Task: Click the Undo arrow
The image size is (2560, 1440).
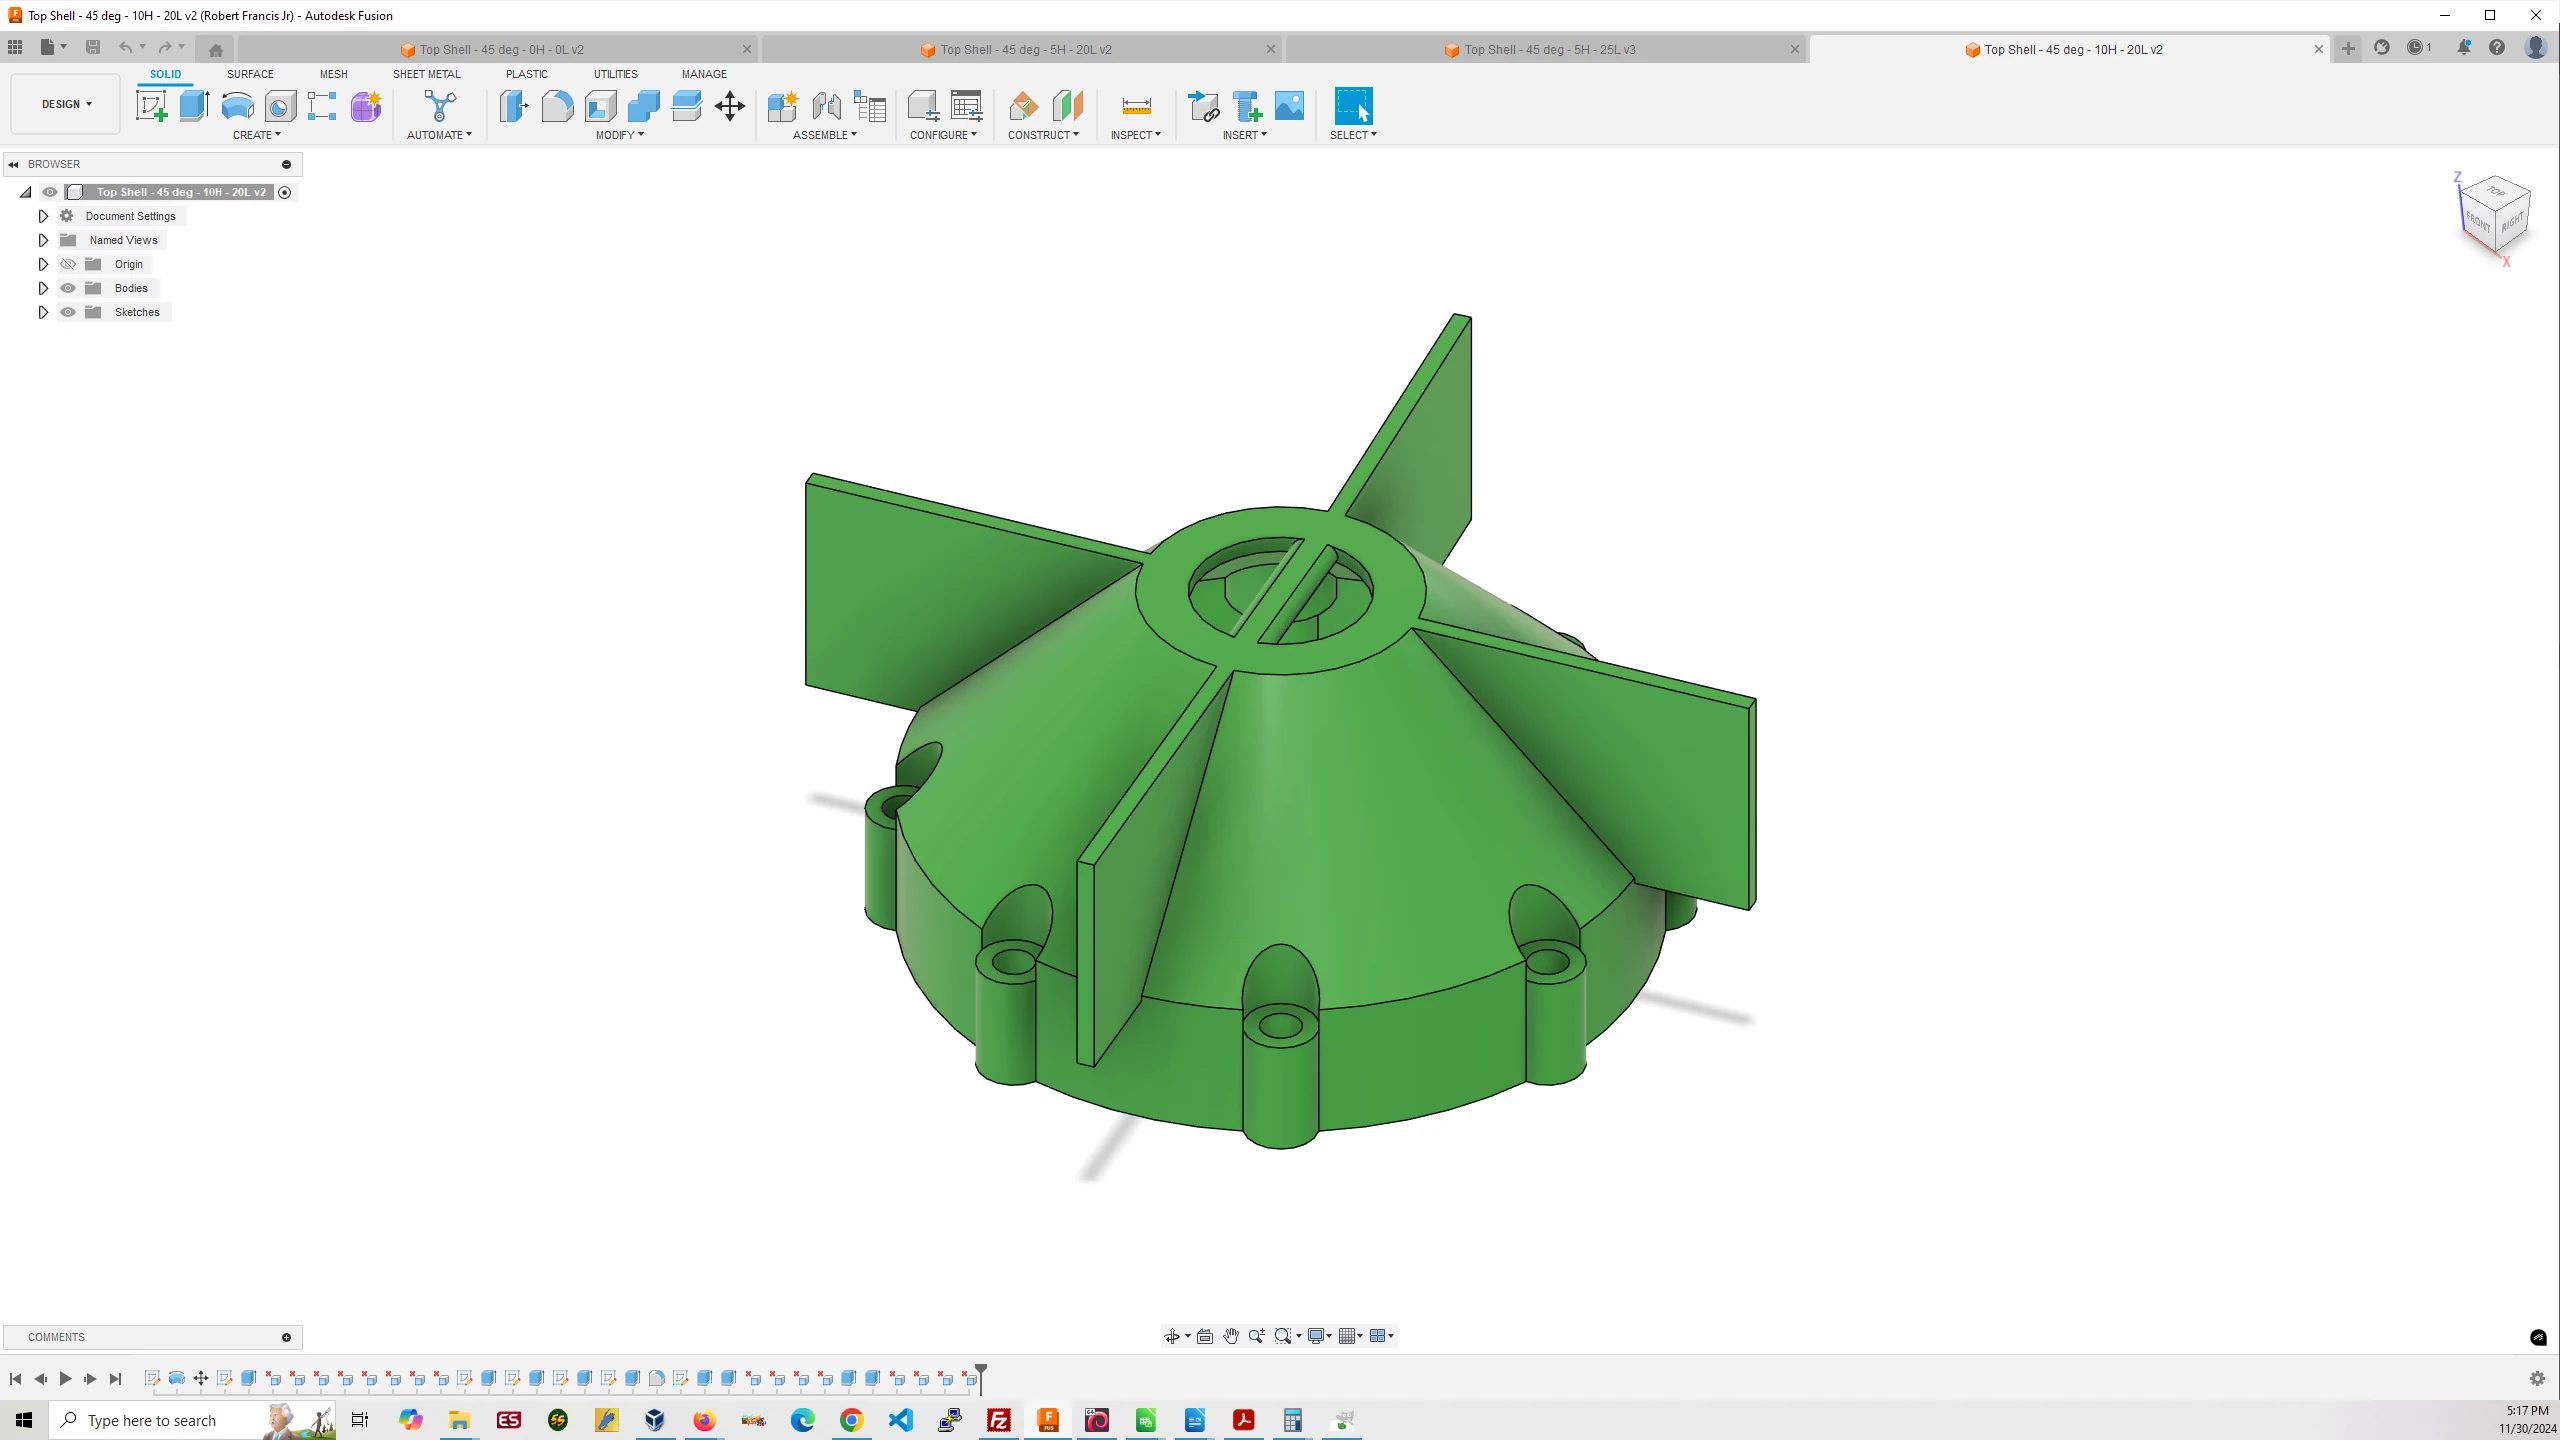Action: (125, 47)
